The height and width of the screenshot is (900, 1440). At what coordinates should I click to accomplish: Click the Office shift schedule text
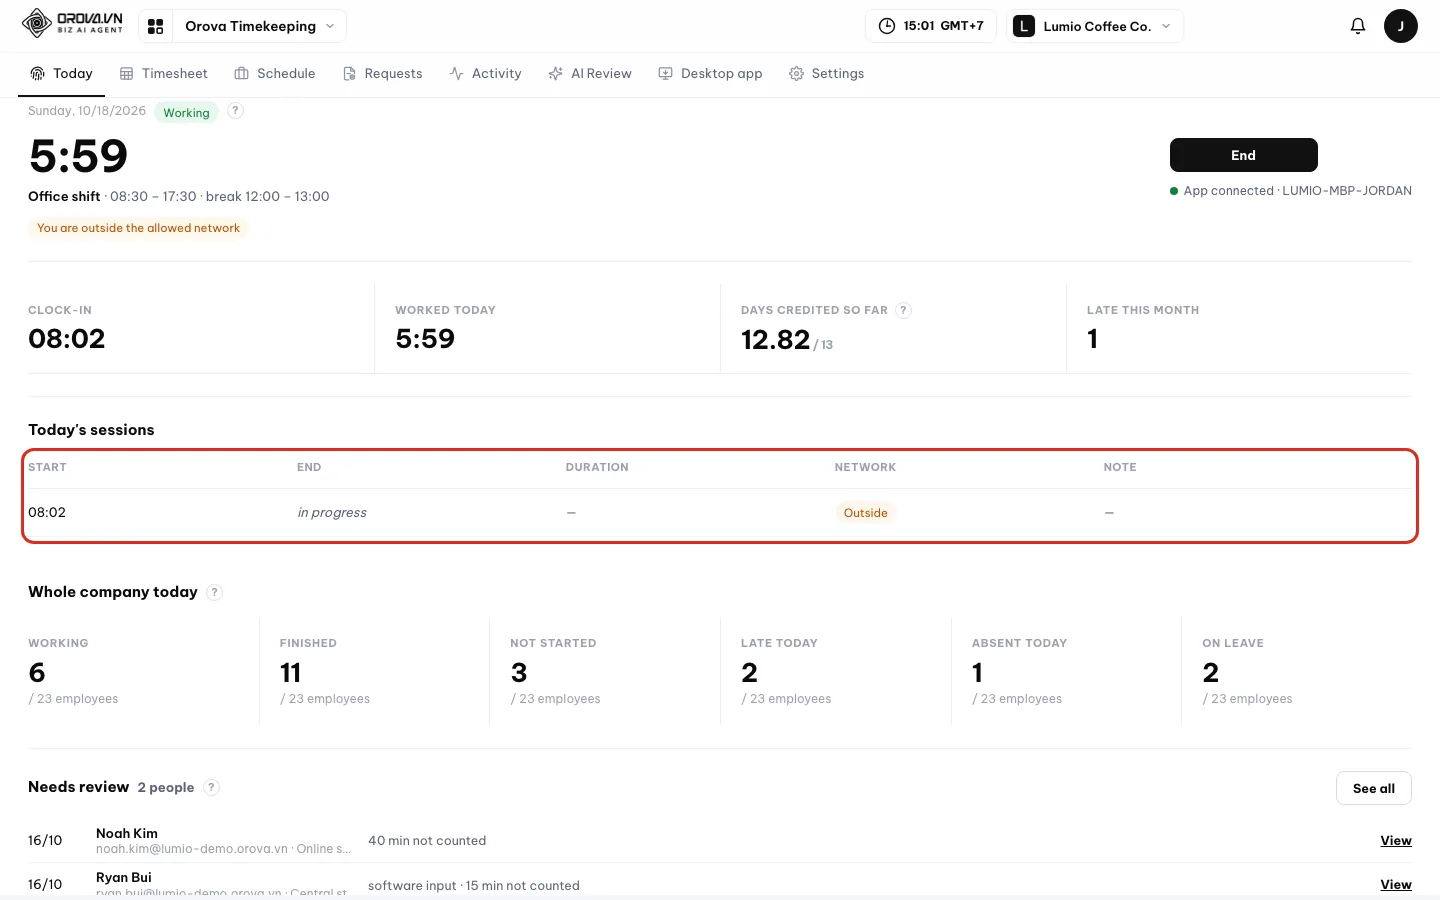(x=178, y=197)
